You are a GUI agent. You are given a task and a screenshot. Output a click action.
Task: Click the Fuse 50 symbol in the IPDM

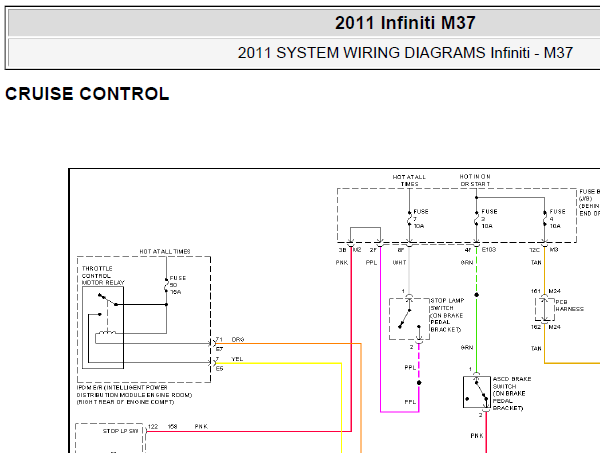click(x=166, y=285)
